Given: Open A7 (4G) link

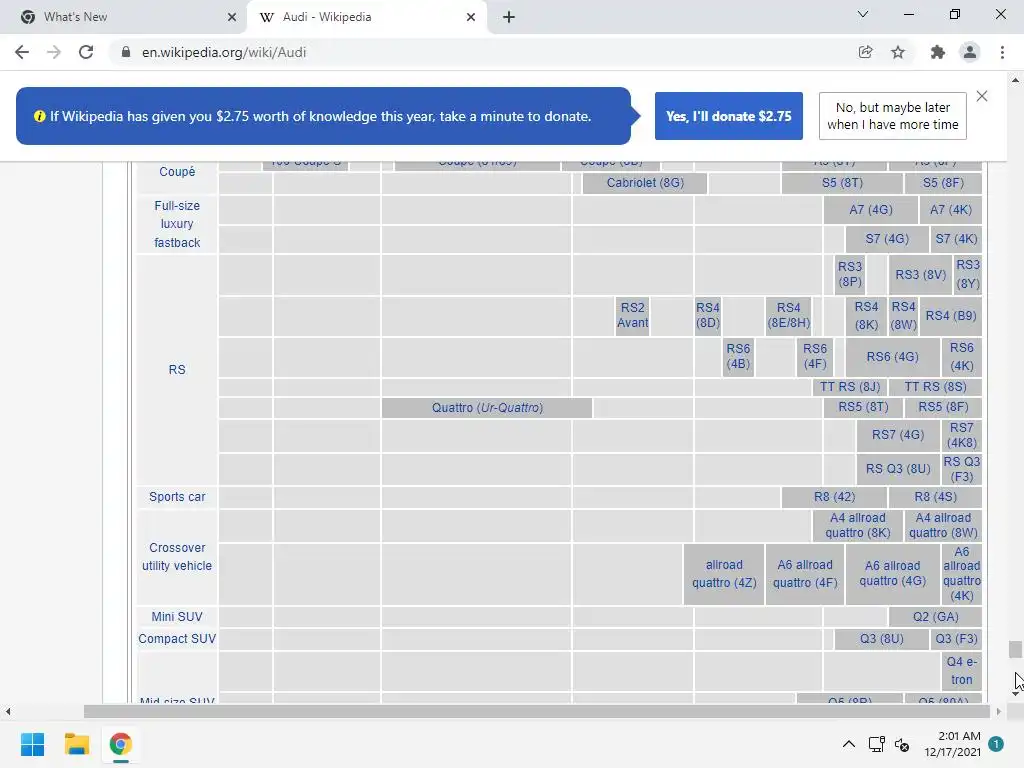Looking at the screenshot, I should click(x=871, y=210).
